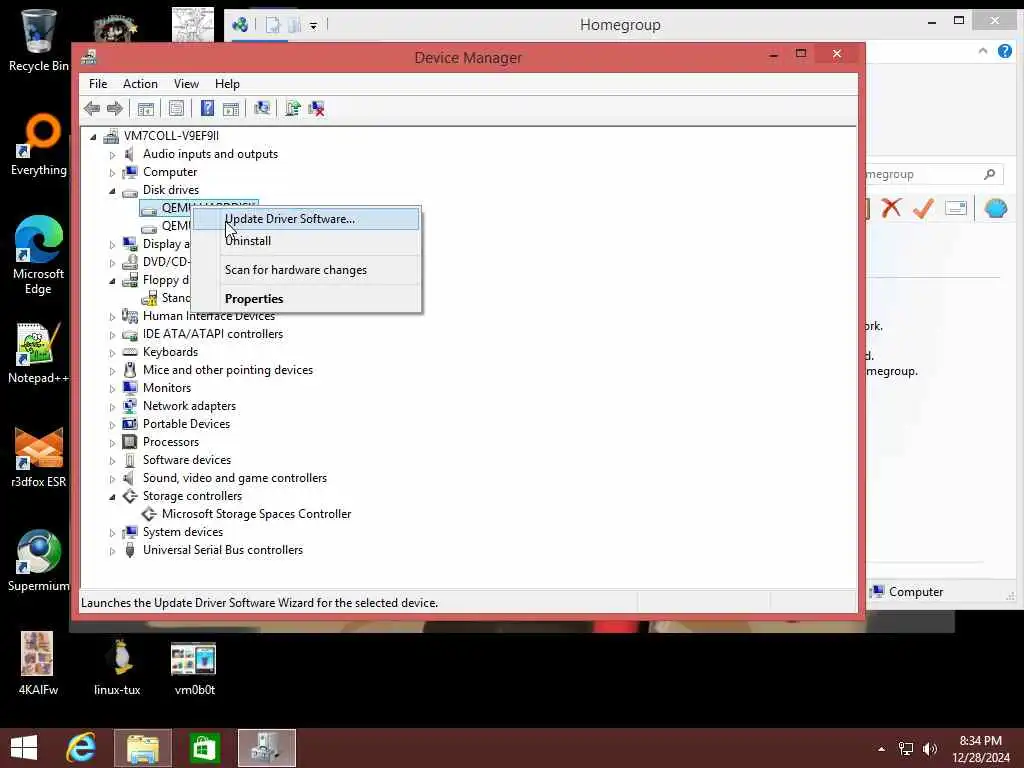1024x768 pixels.
Task: Click the Uninstall device toolbar icon with red X
Action: click(x=316, y=108)
